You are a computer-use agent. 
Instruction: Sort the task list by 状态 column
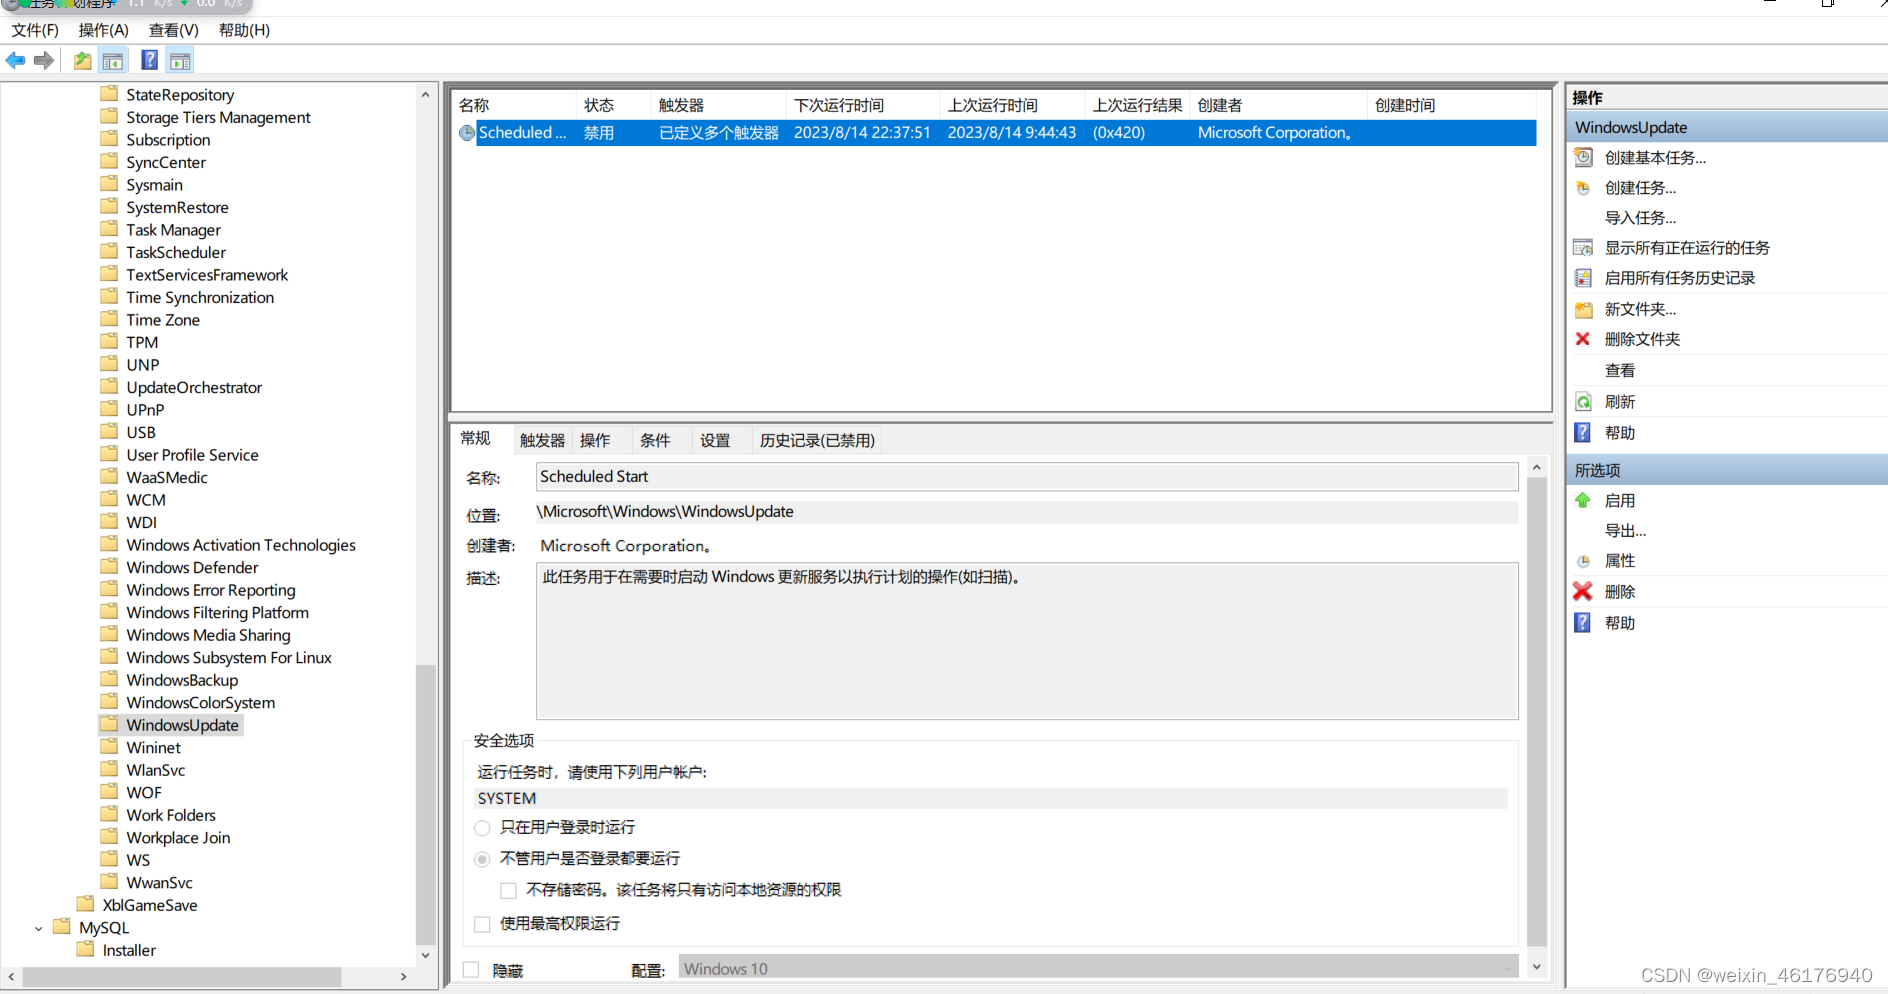coord(613,105)
